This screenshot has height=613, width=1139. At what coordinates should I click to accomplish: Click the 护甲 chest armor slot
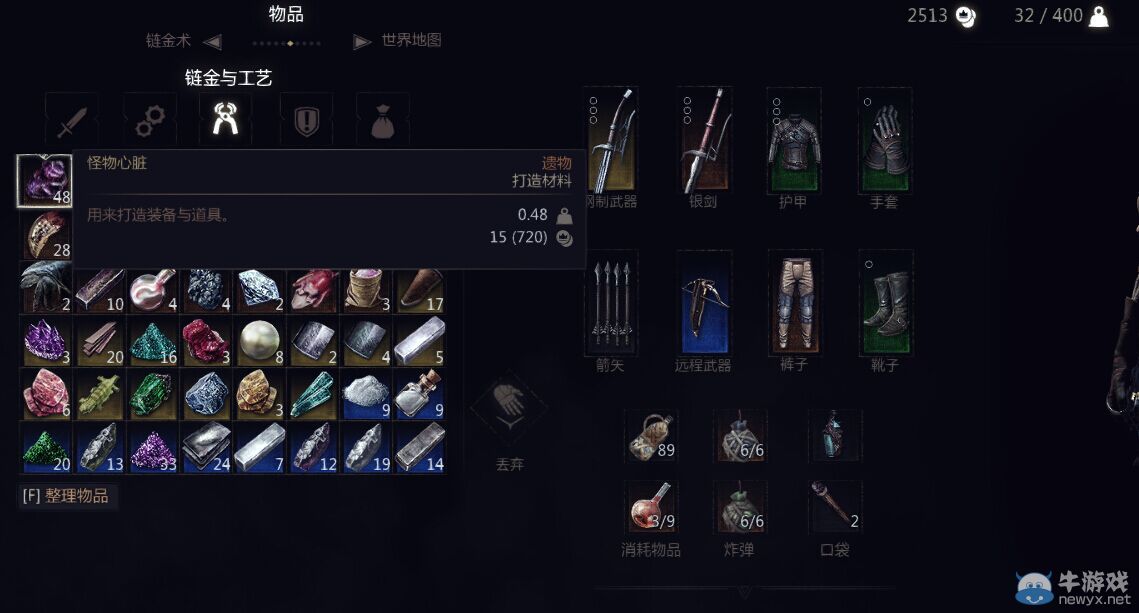click(794, 140)
